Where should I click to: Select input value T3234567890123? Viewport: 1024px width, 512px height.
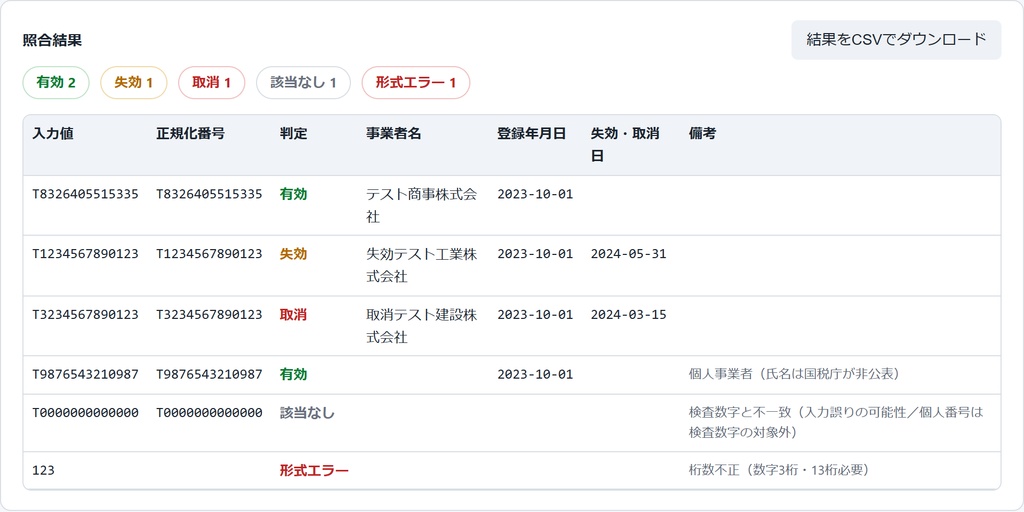coord(86,315)
